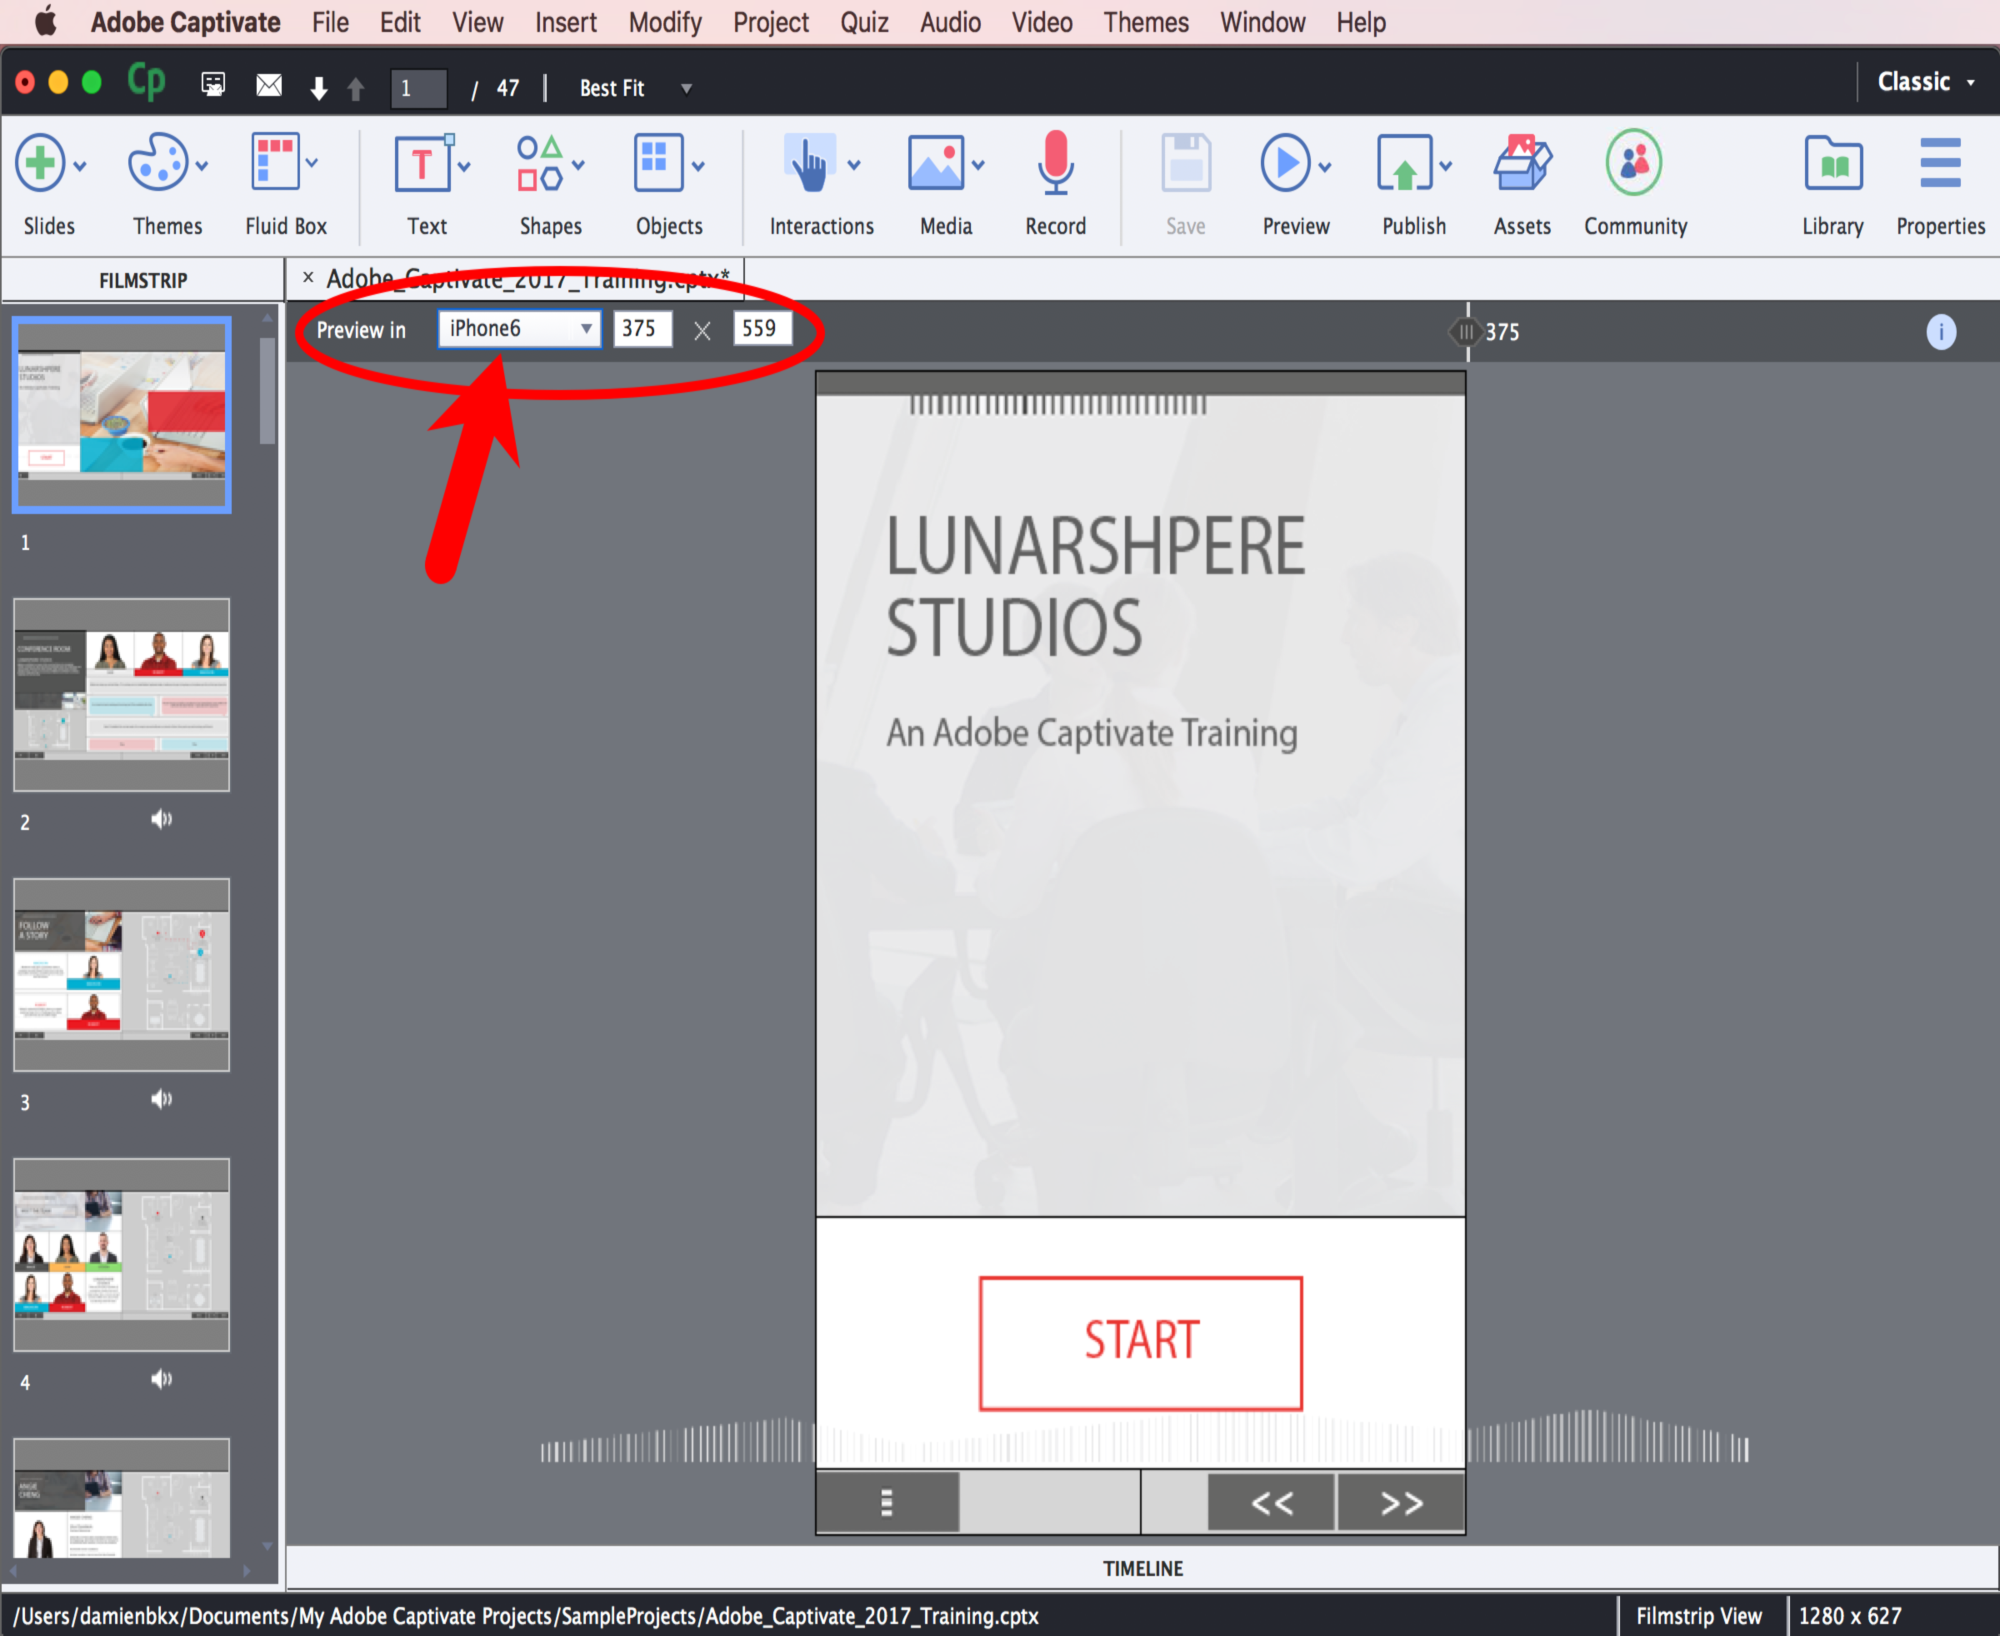Image resolution: width=2000 pixels, height=1636 pixels.
Task: Go to previous slide with up arrow
Action: pyautogui.click(x=355, y=88)
